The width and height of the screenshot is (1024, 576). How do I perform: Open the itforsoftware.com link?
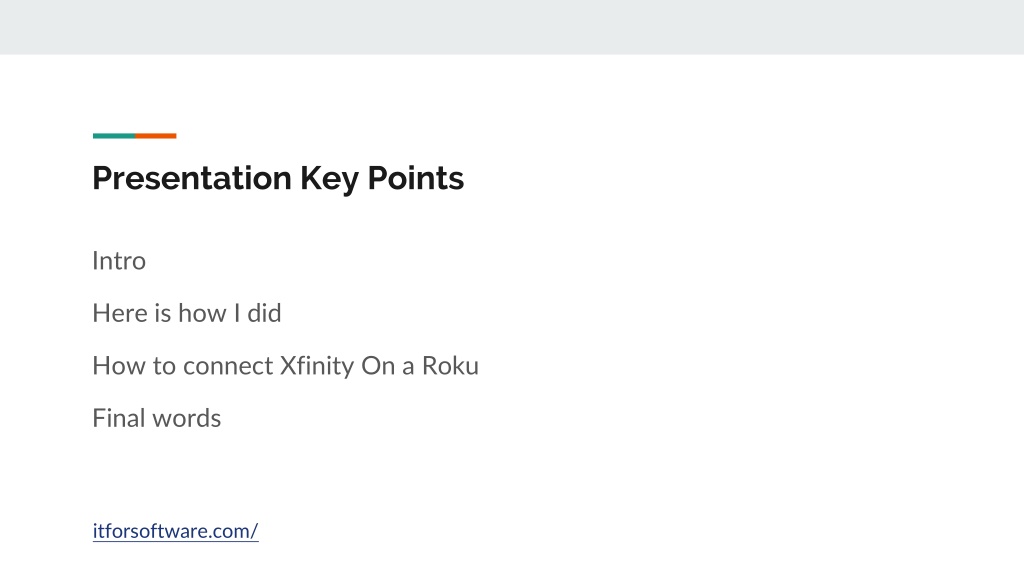point(175,531)
